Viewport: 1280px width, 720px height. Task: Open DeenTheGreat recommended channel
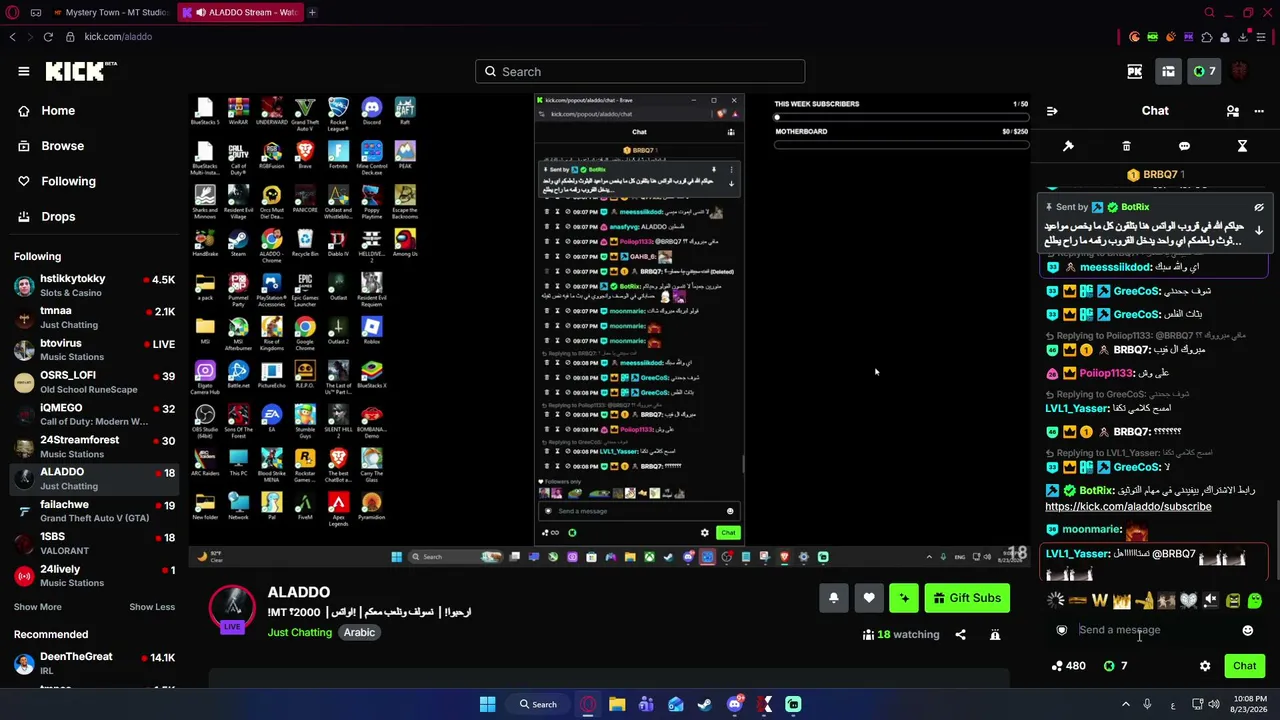[x=95, y=663]
